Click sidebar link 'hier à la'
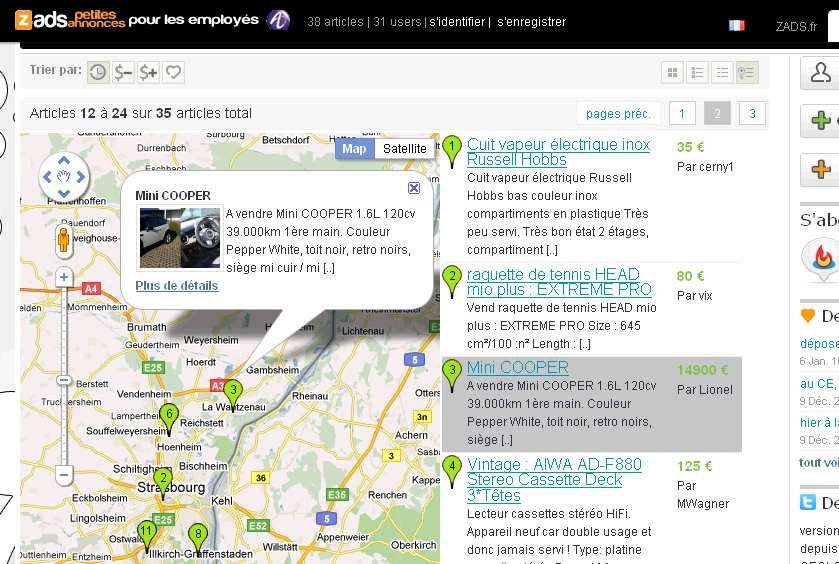 pos(819,423)
